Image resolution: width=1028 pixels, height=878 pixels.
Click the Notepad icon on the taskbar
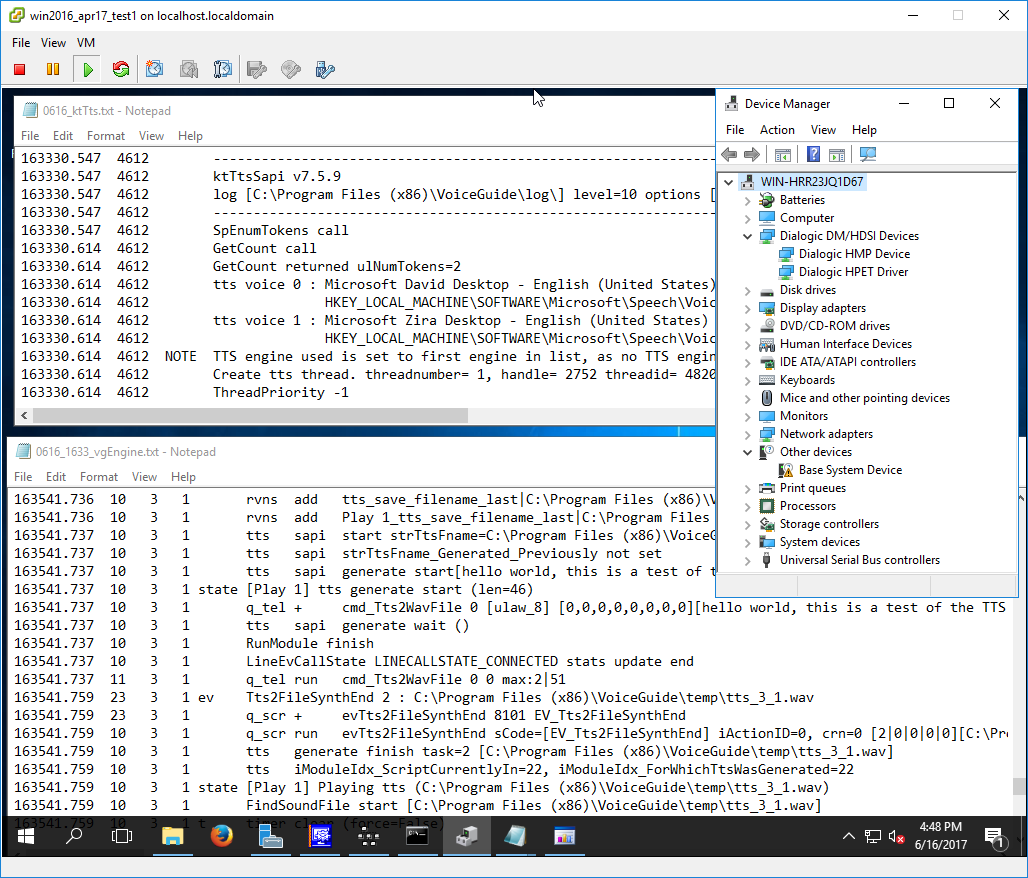point(515,836)
